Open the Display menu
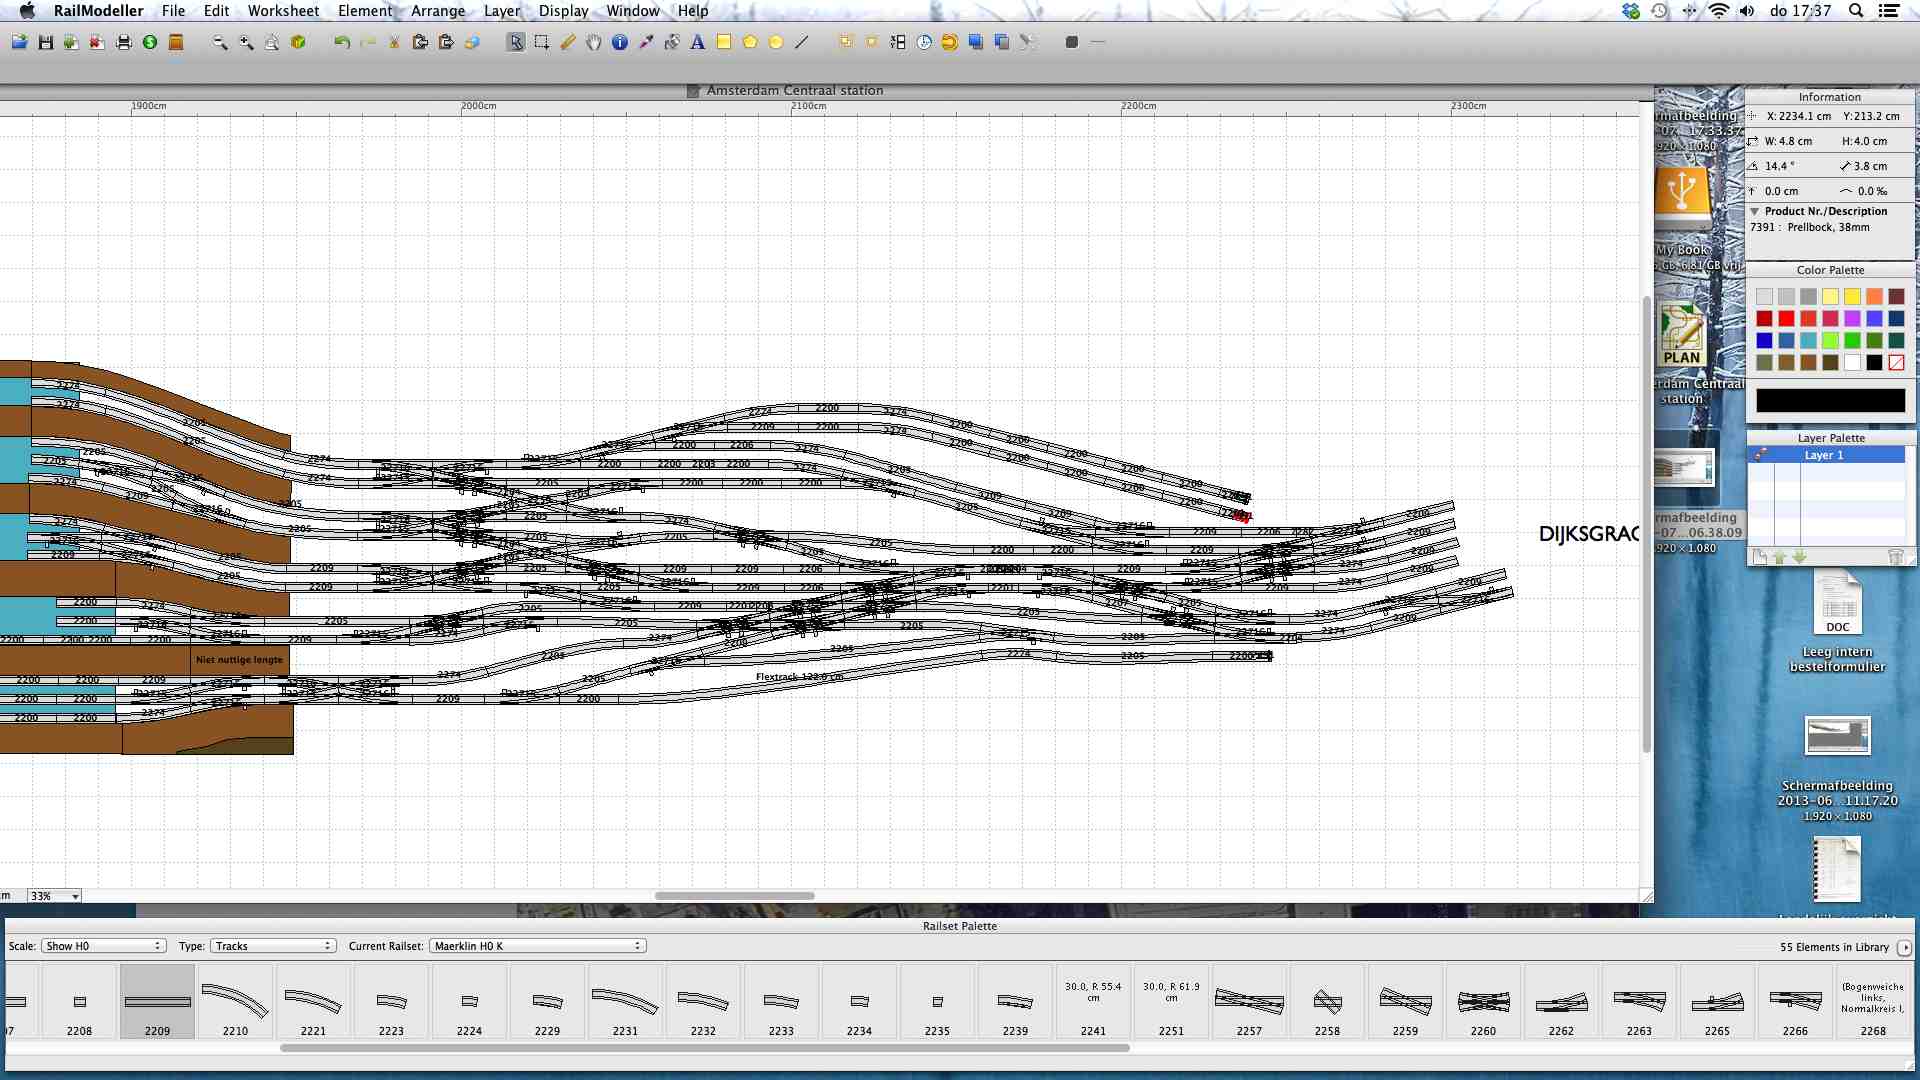The height and width of the screenshot is (1080, 1920). 563,10
